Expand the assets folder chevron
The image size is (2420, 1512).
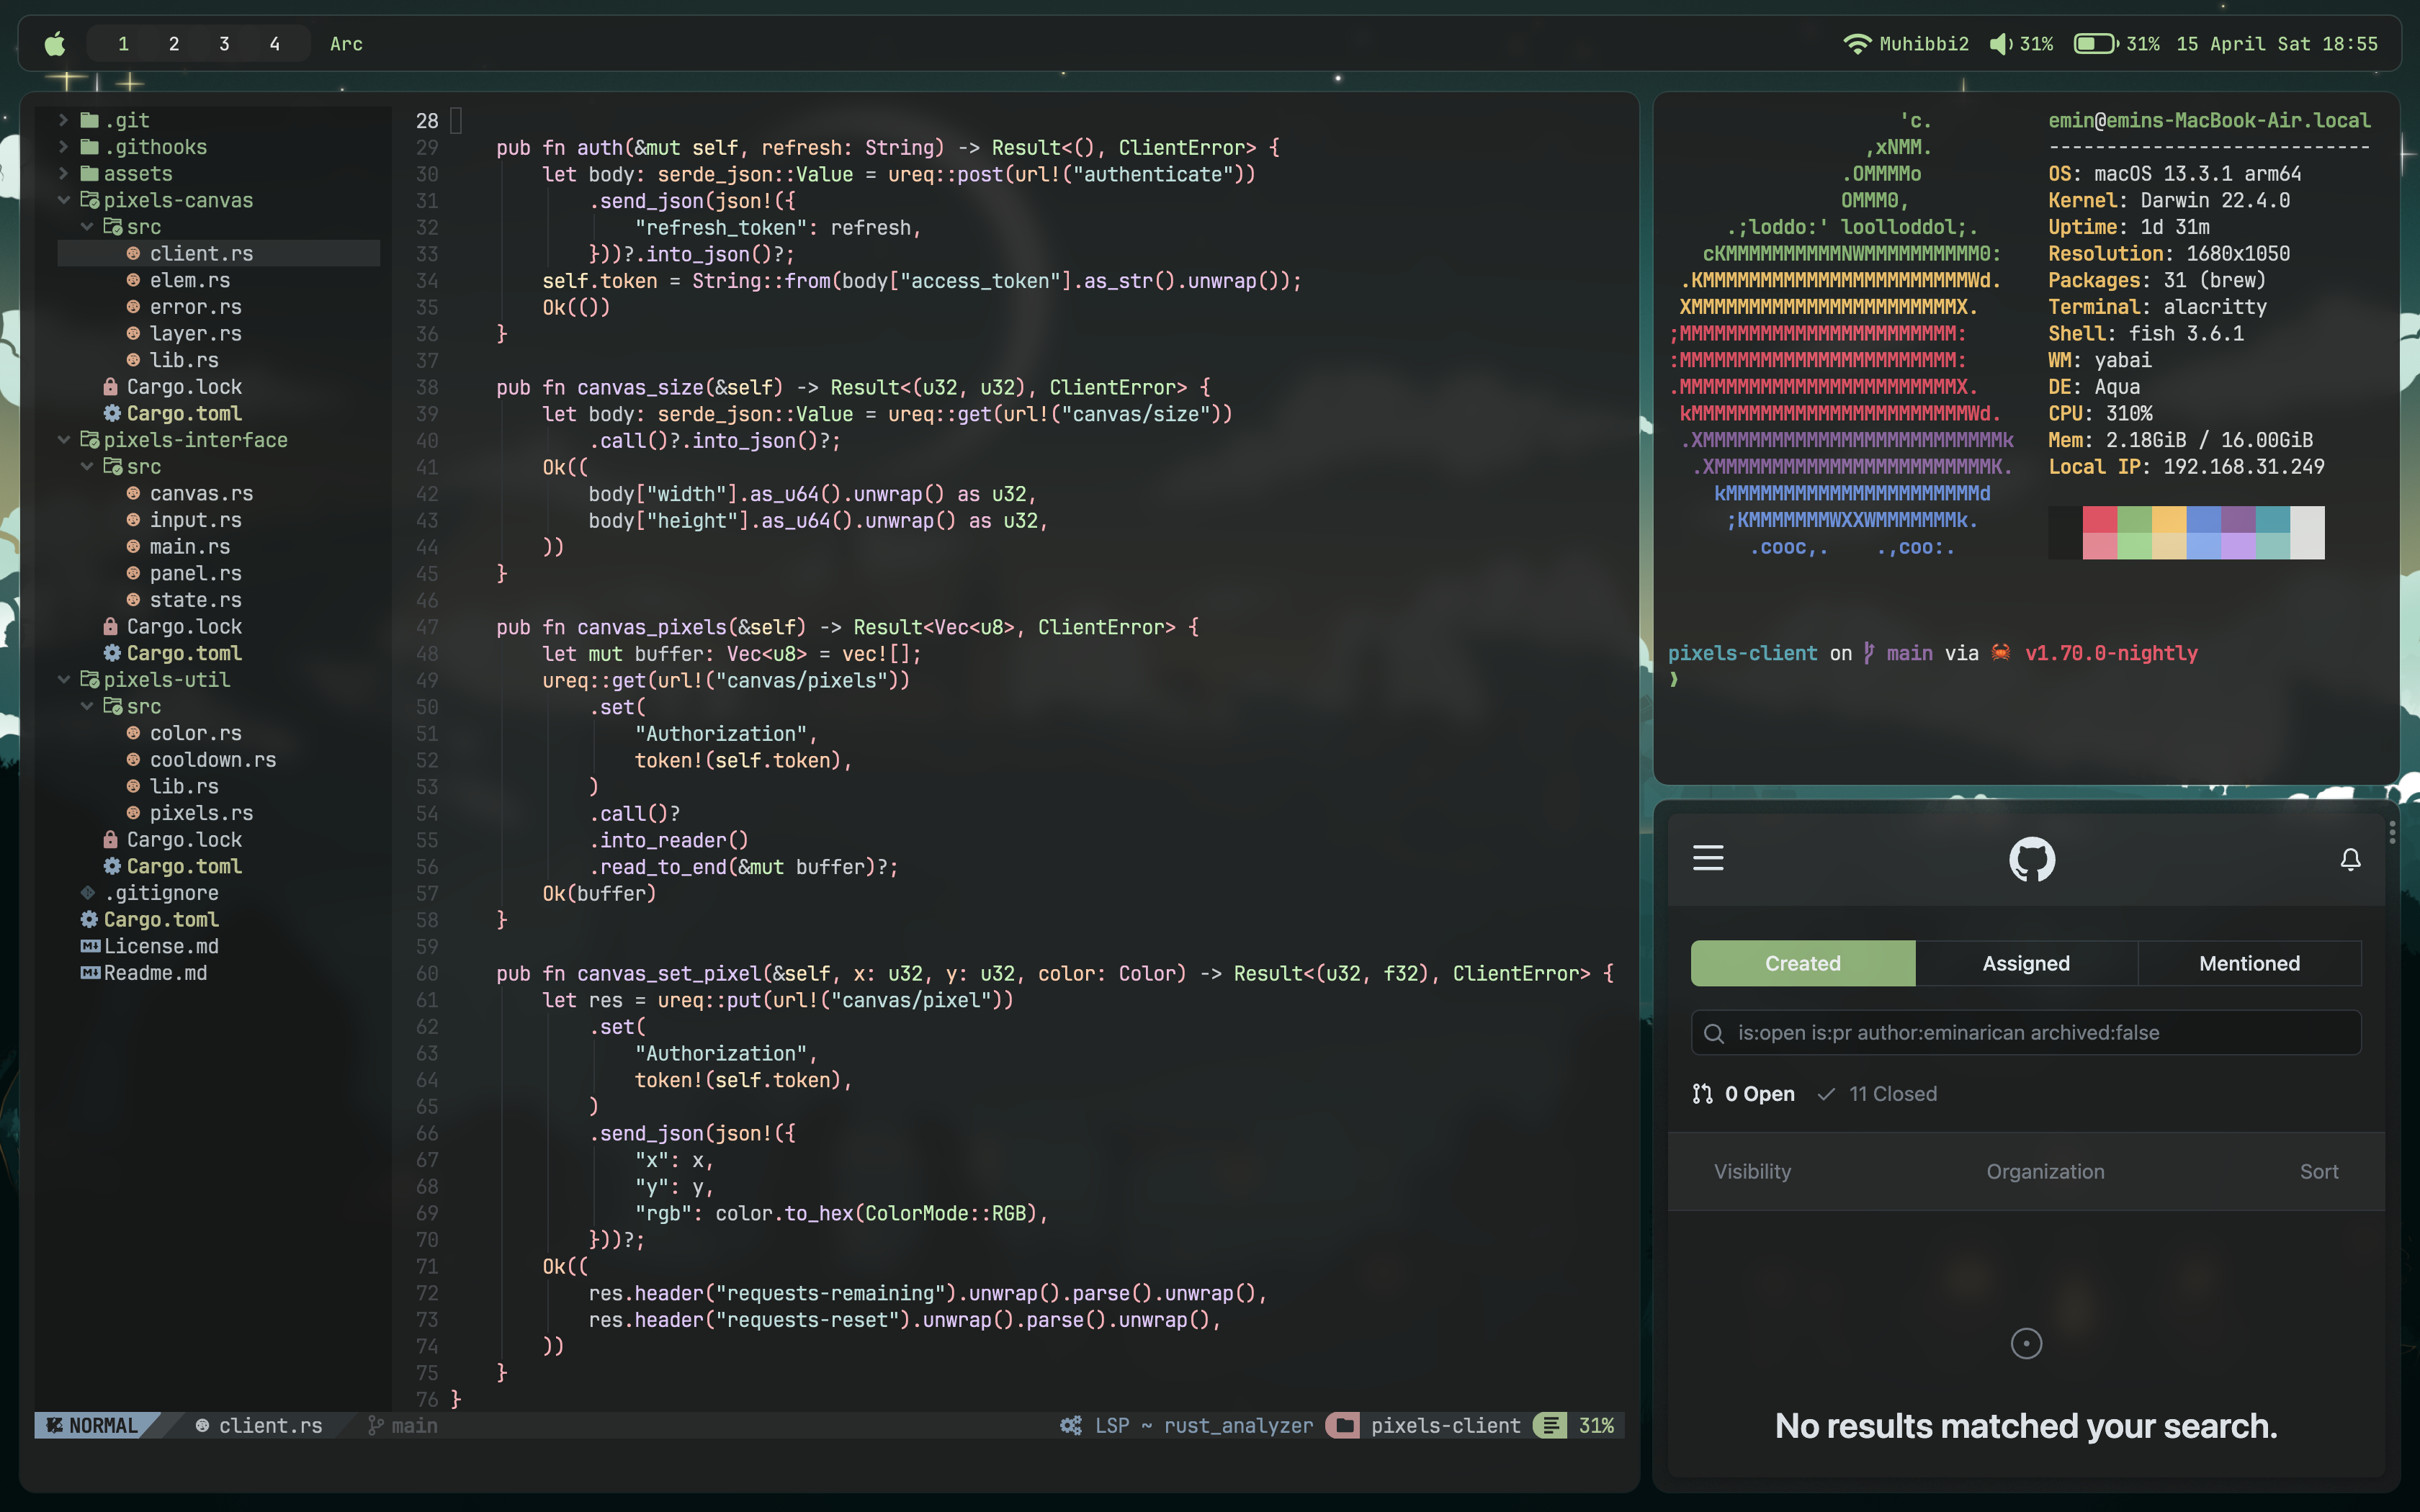(64, 174)
